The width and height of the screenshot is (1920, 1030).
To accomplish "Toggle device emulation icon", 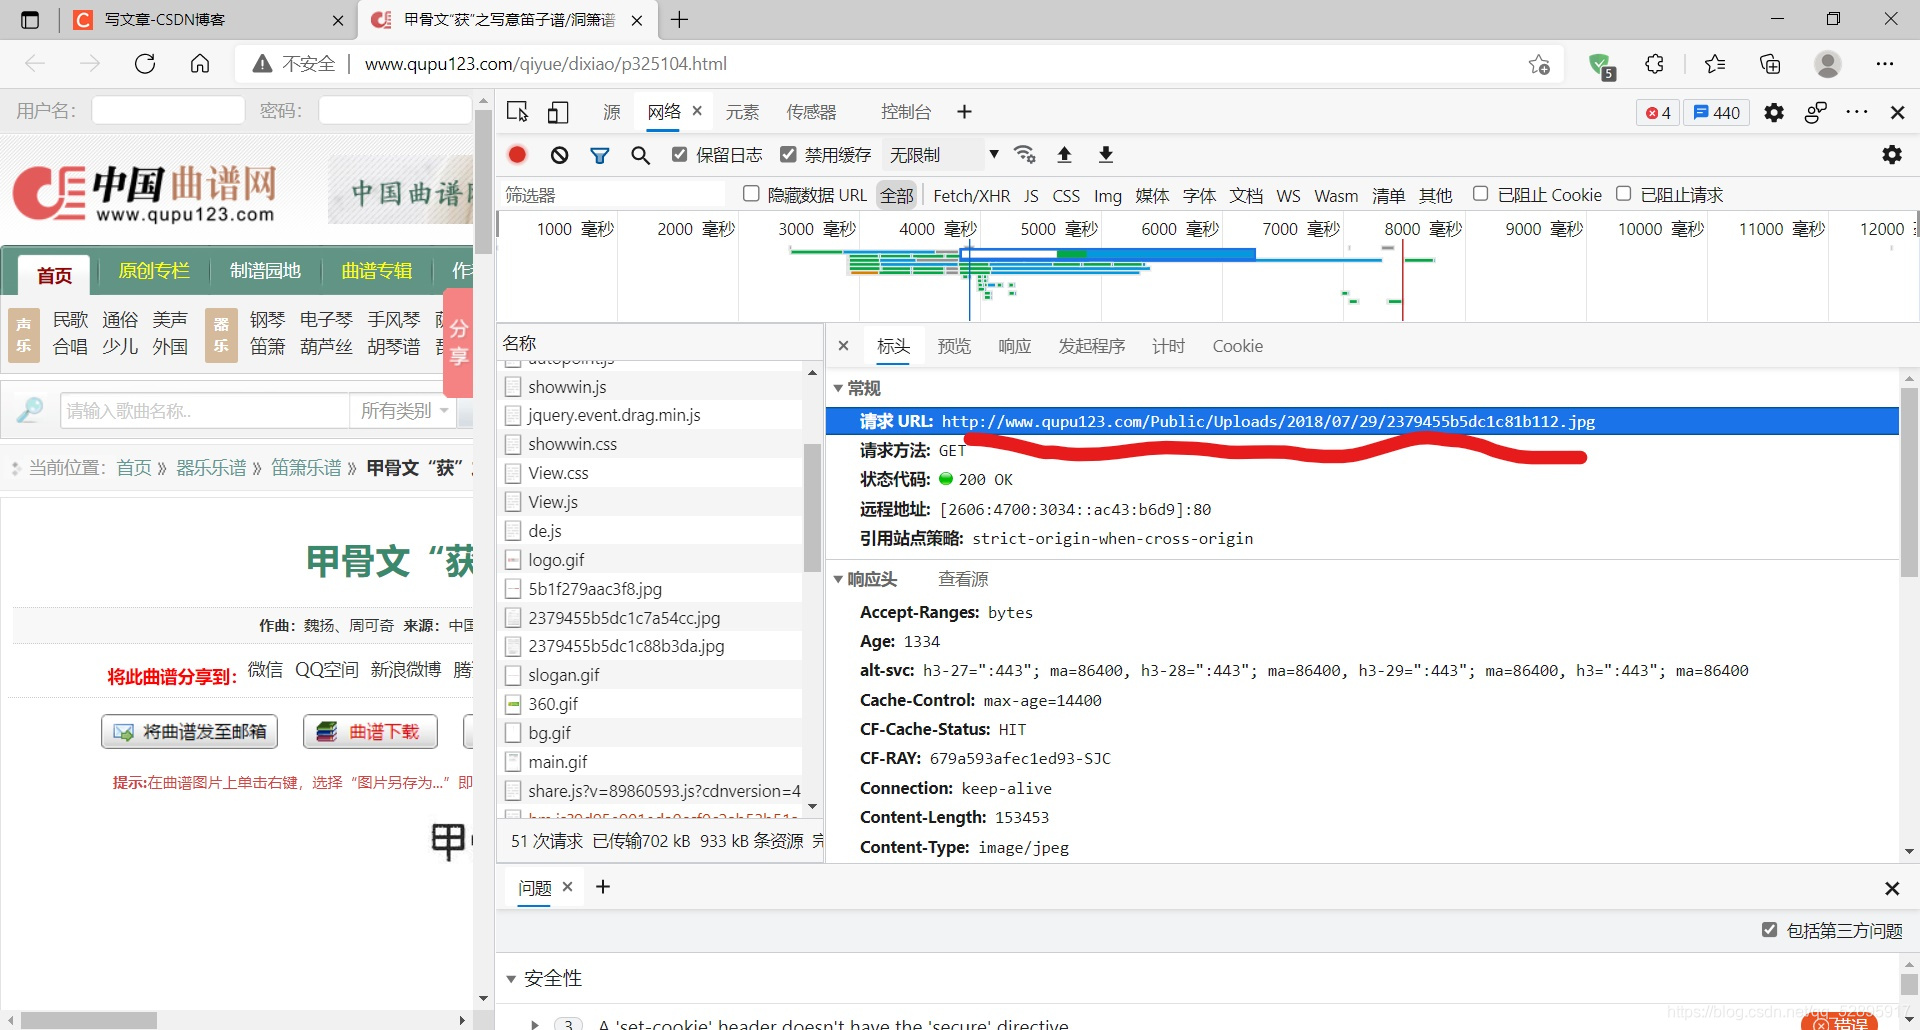I will click(558, 112).
